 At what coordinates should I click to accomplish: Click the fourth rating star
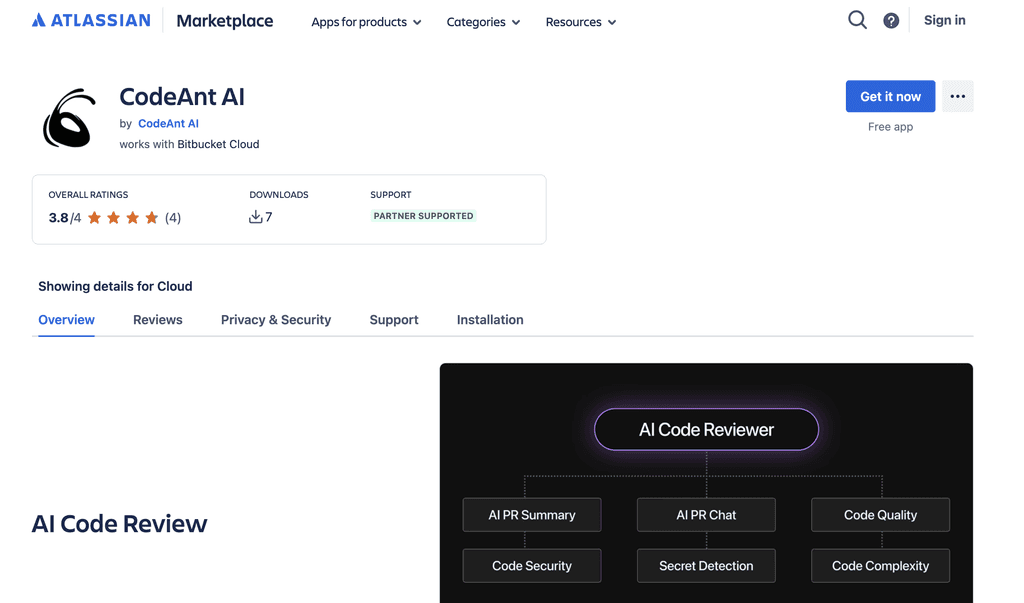click(x=151, y=216)
